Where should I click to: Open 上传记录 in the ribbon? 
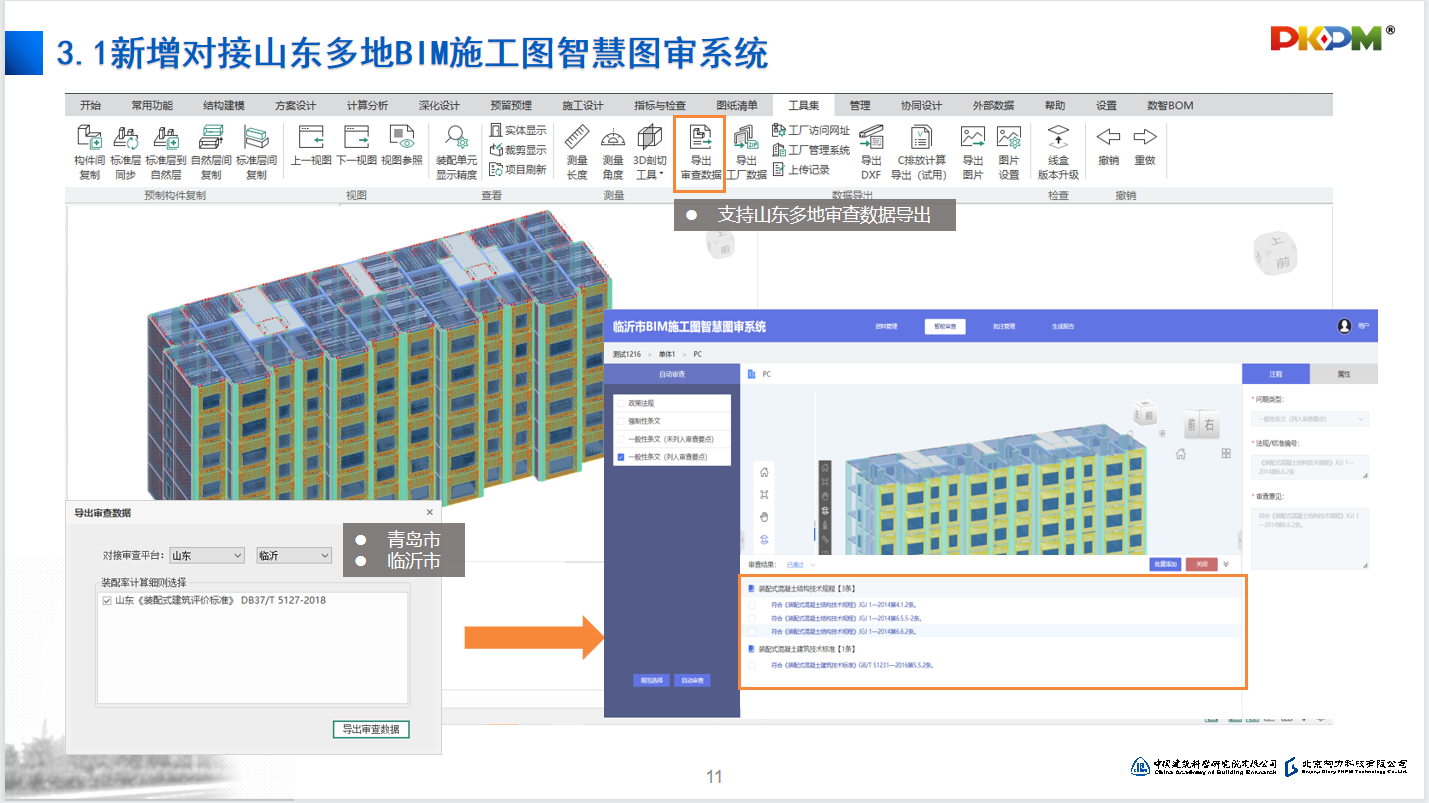point(801,170)
